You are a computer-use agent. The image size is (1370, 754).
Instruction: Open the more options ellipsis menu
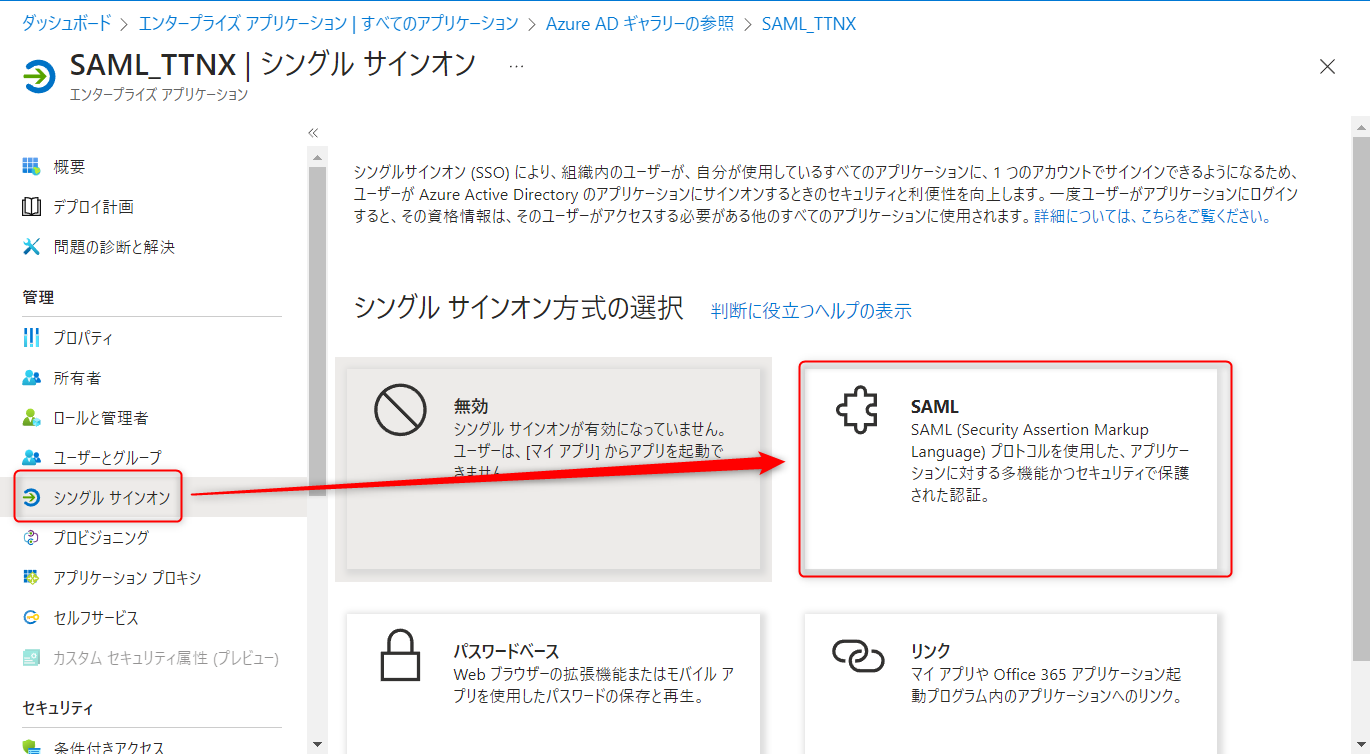coord(516,66)
